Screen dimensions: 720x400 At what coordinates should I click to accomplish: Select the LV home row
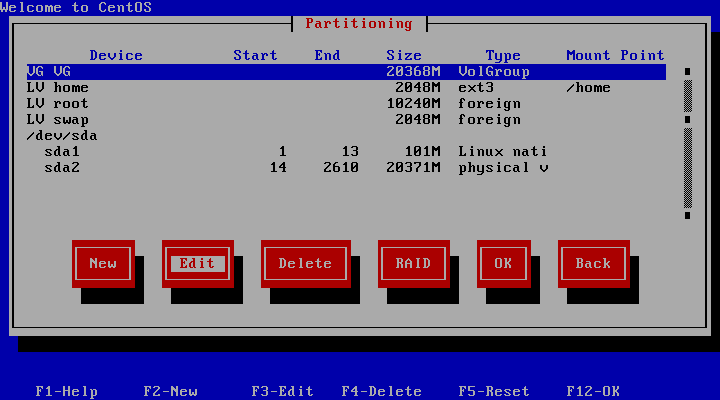click(346, 88)
